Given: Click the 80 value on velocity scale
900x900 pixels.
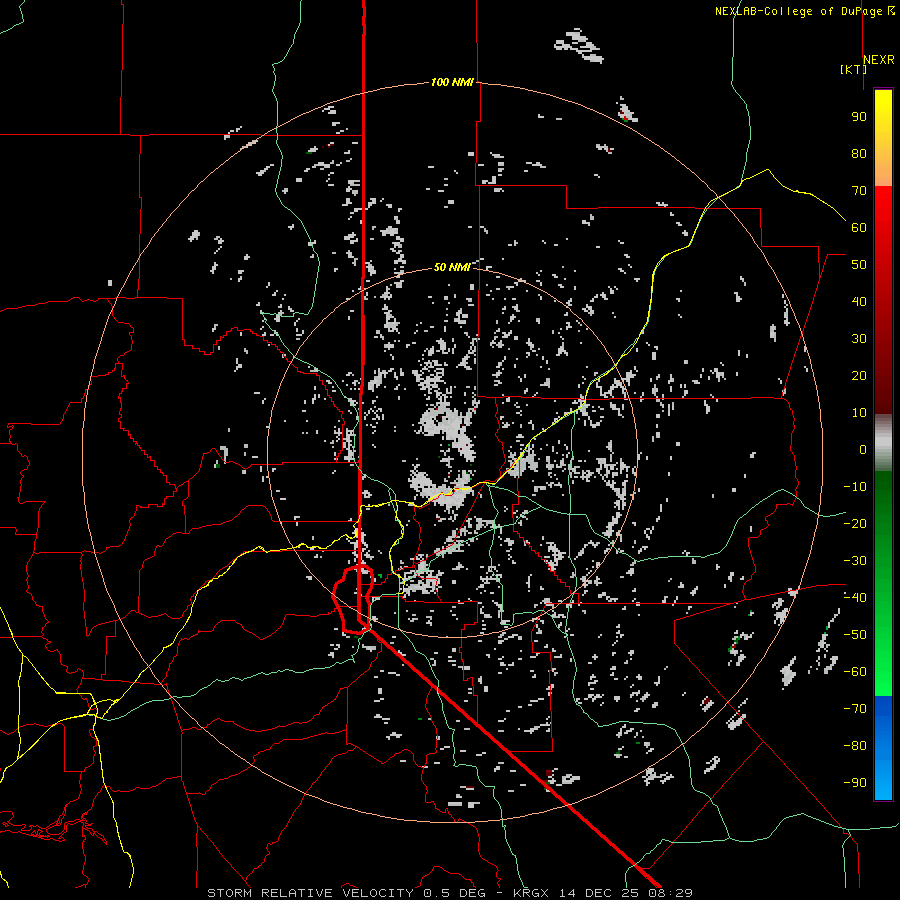Looking at the screenshot, I should 859,154.
